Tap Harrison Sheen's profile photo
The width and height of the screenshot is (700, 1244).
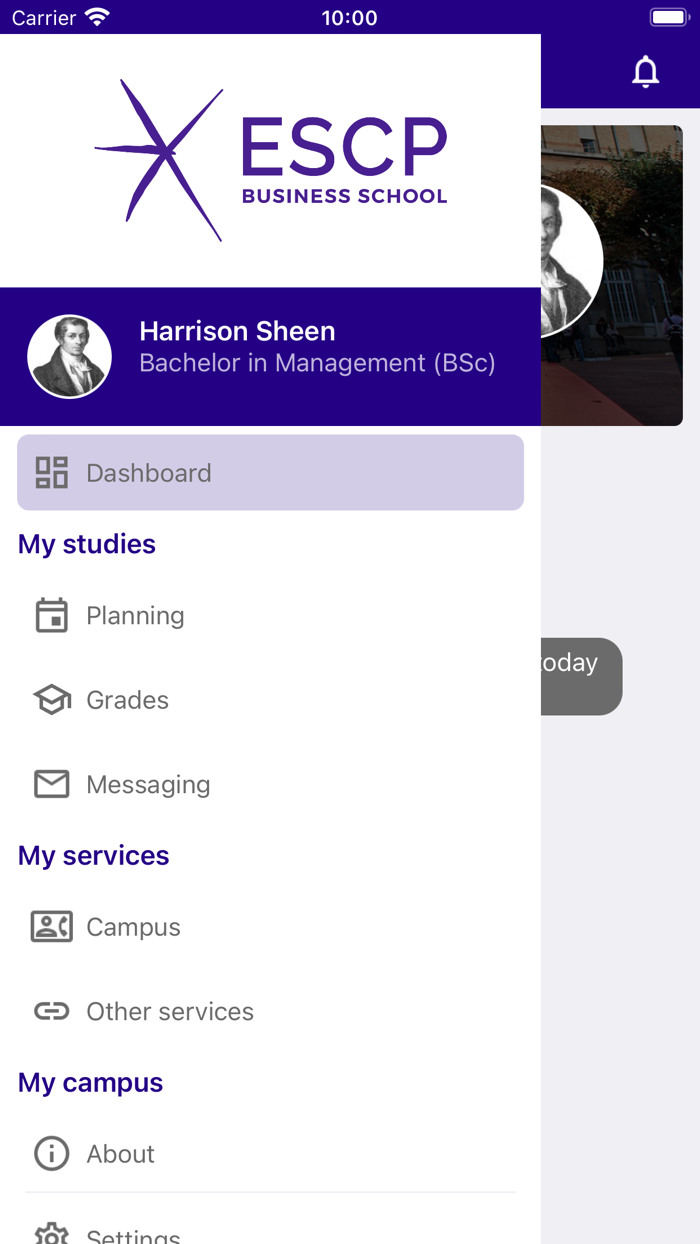pos(69,356)
